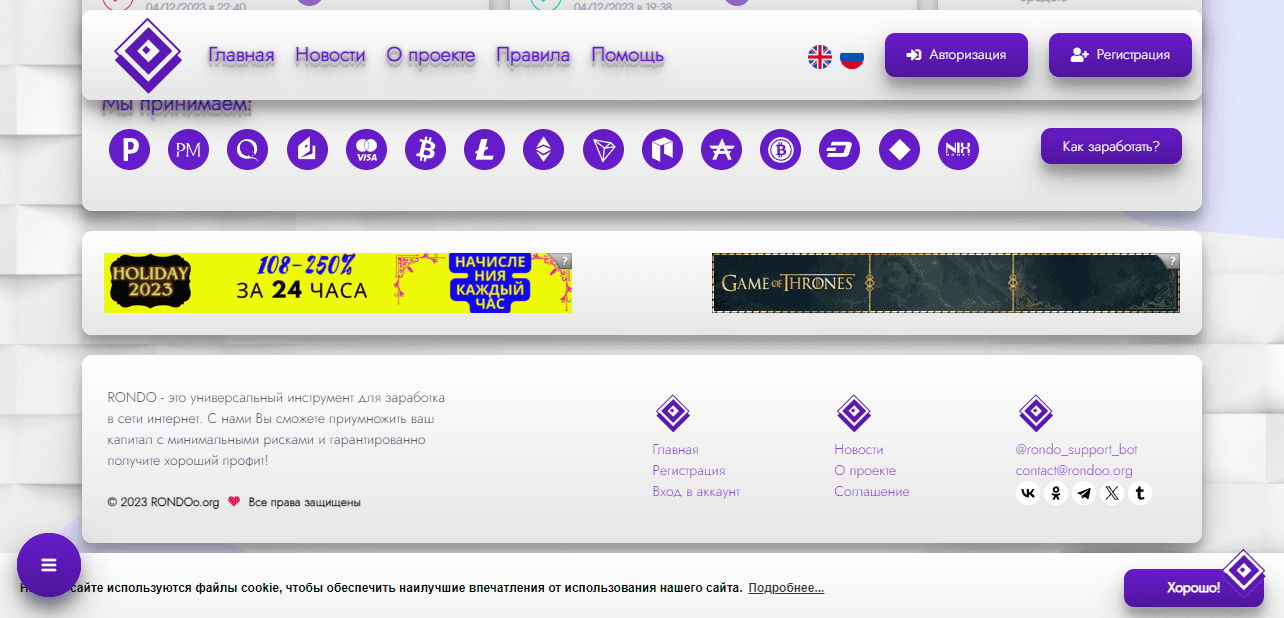Open the Новости menu item in header
1284x618 pixels.
pos(330,55)
